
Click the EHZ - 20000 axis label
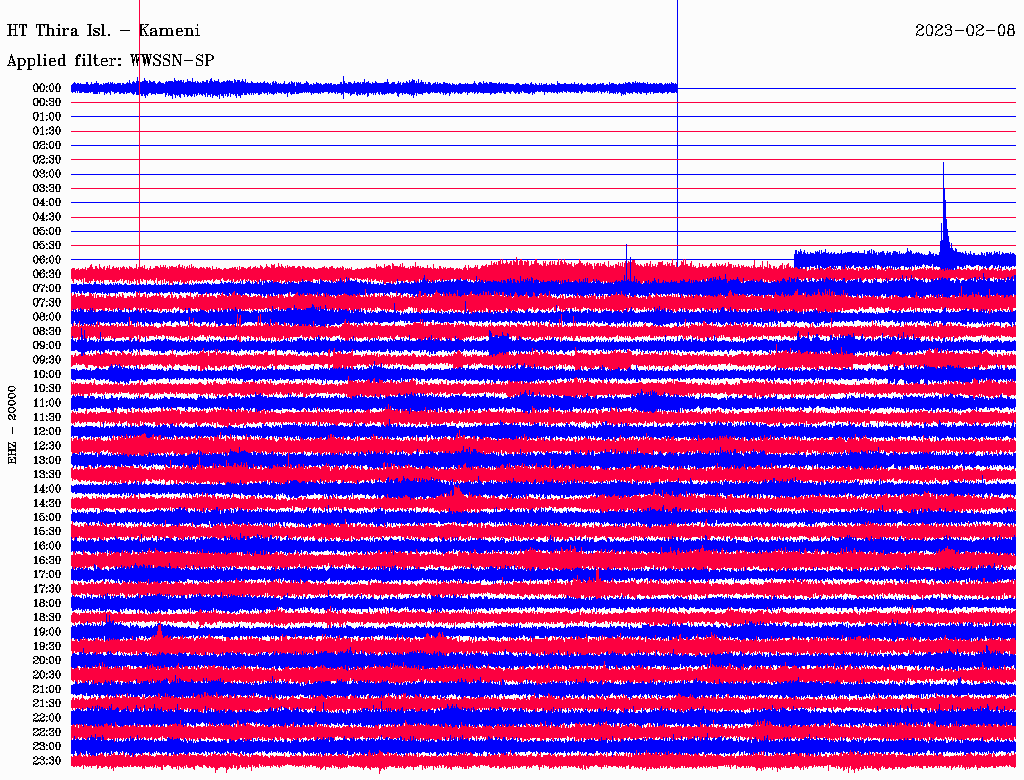pos(13,424)
